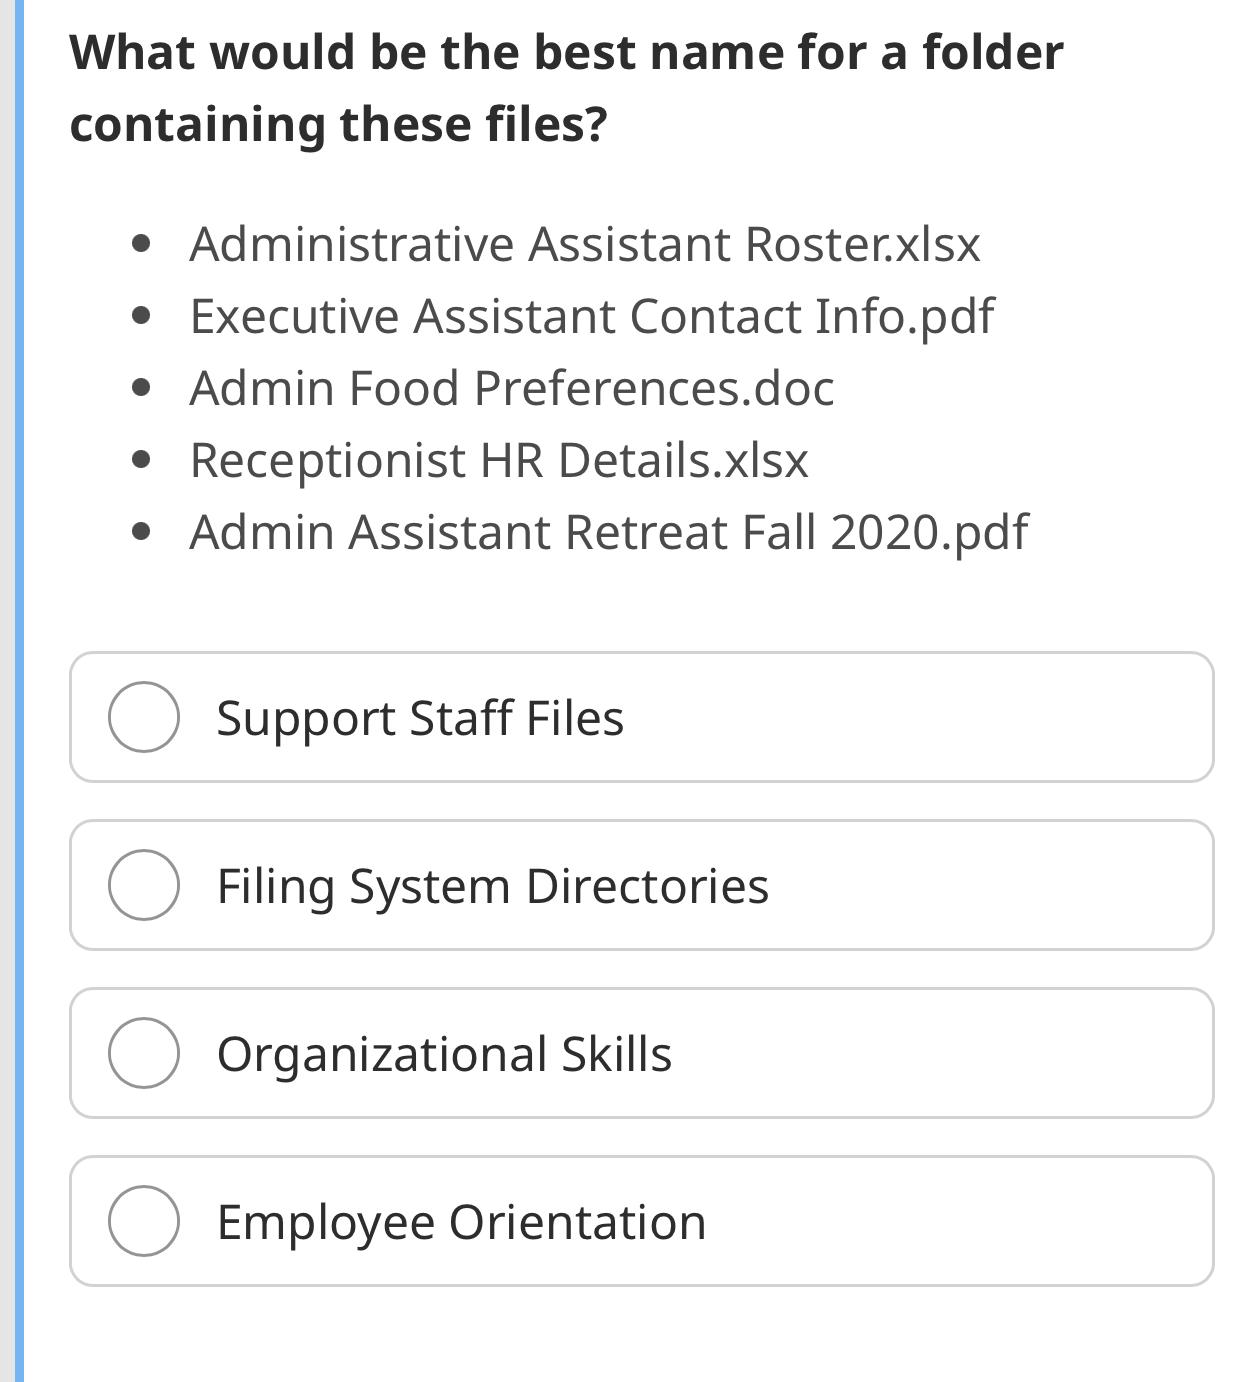Viewport: 1251px width, 1382px height.
Task: Click 'Executive Assistant Contact Info.pdf' list item
Action: tap(592, 317)
